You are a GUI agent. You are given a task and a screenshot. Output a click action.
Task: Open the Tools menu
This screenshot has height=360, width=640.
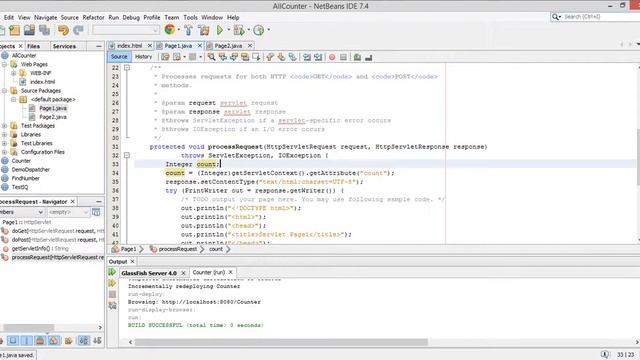190,18
